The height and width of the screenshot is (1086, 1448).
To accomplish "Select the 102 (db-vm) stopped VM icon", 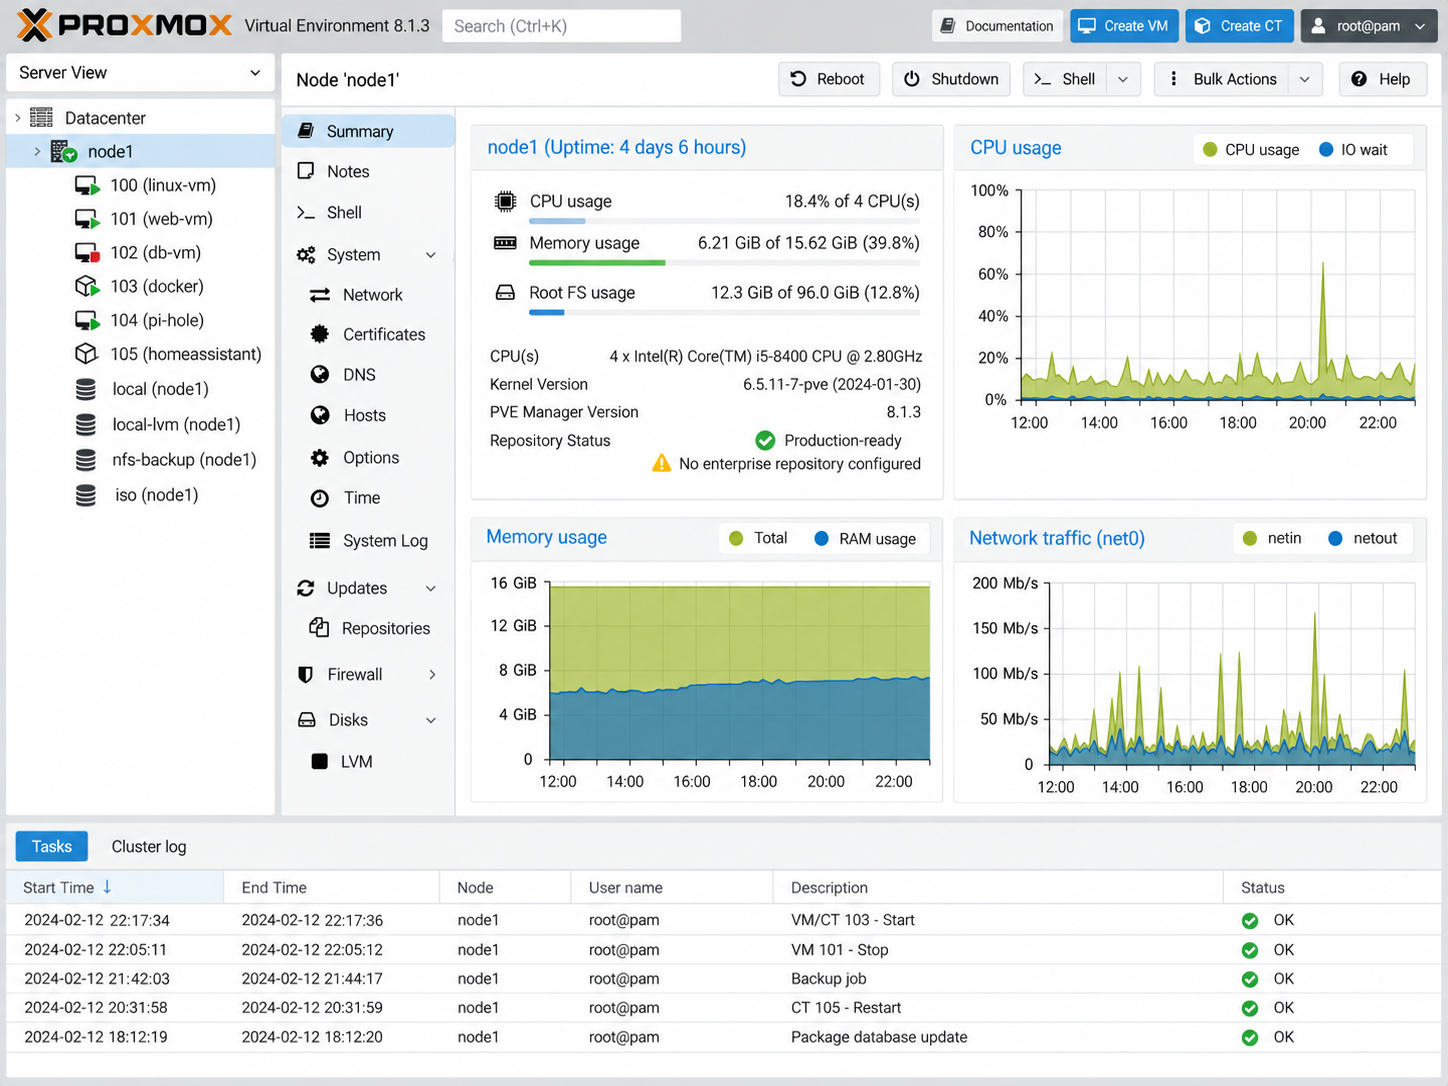I will 86,253.
